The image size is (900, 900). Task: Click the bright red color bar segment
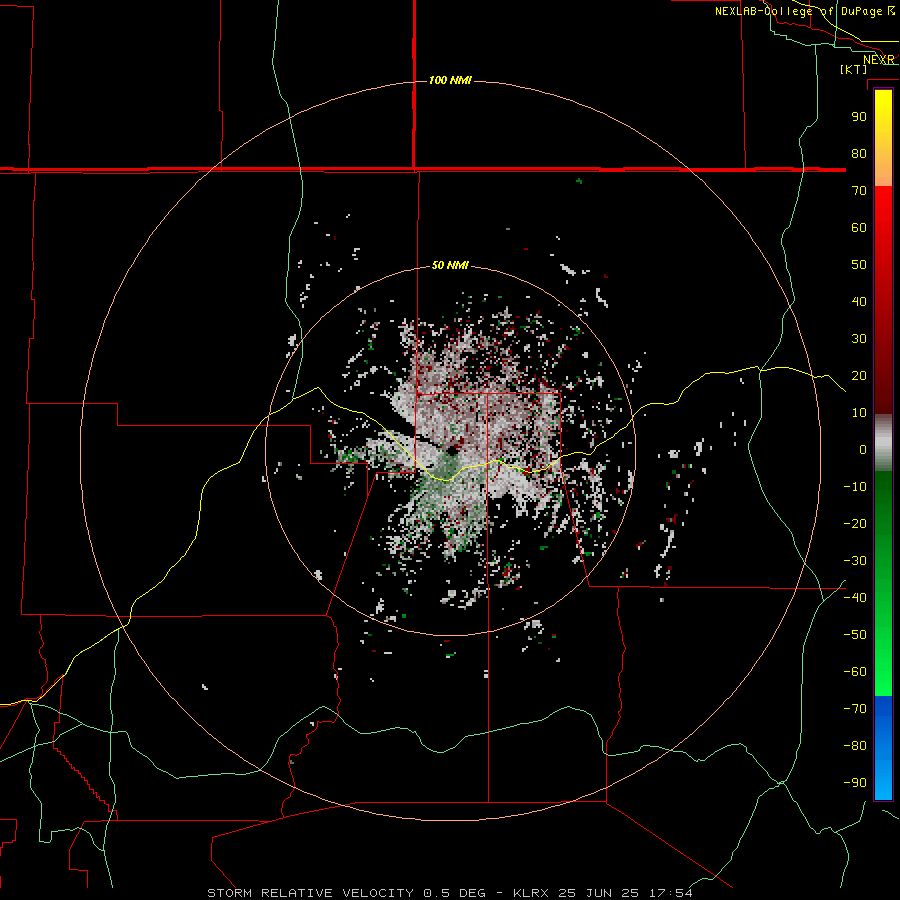pyautogui.click(x=883, y=198)
